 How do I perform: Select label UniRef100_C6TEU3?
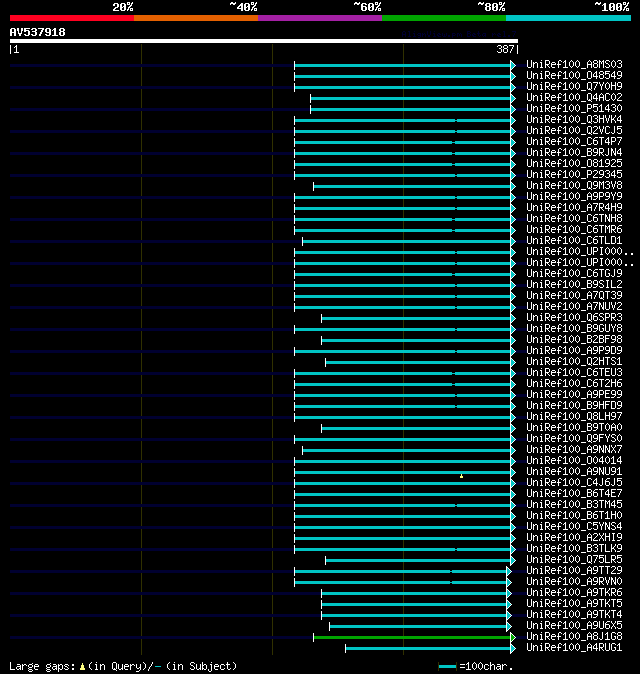click(x=574, y=373)
